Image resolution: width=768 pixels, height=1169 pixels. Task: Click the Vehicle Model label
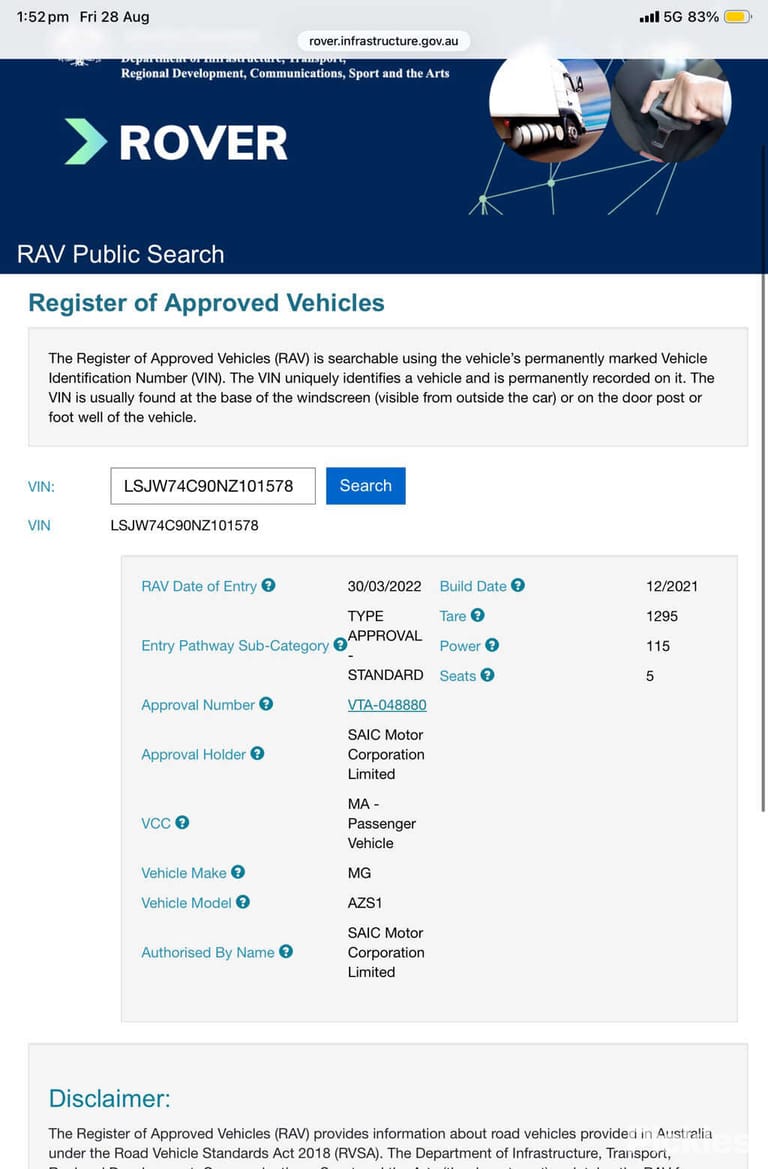186,903
